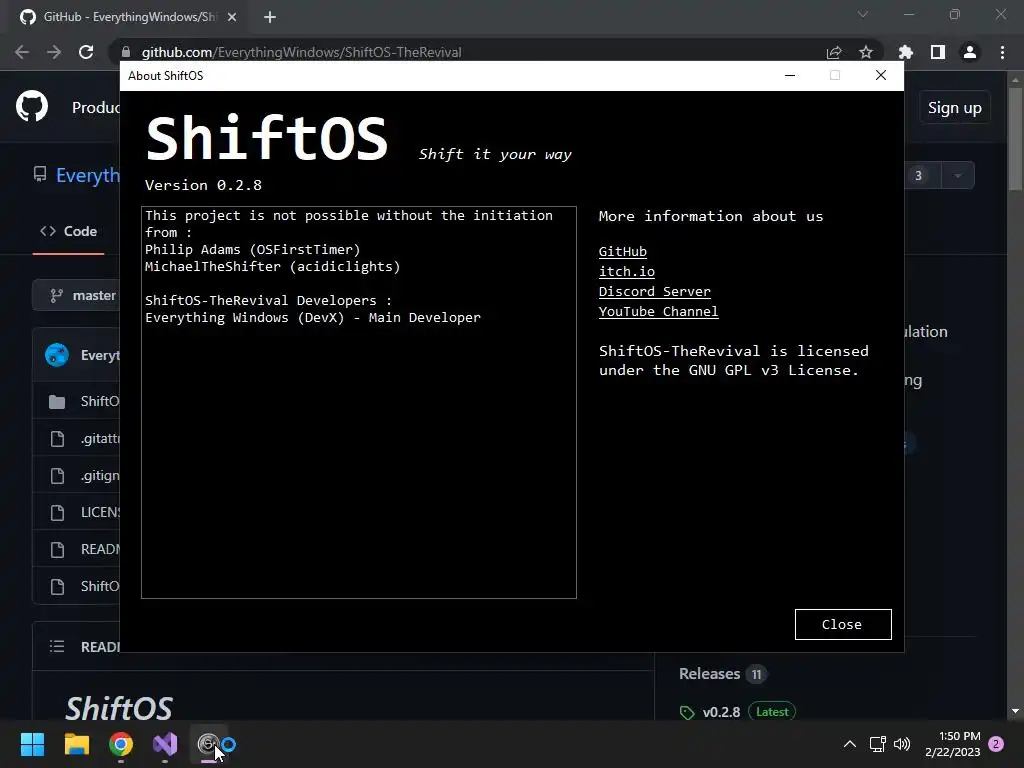Toggle Chrome side panel icon
Viewport: 1024px width, 768px height.
coord(937,52)
